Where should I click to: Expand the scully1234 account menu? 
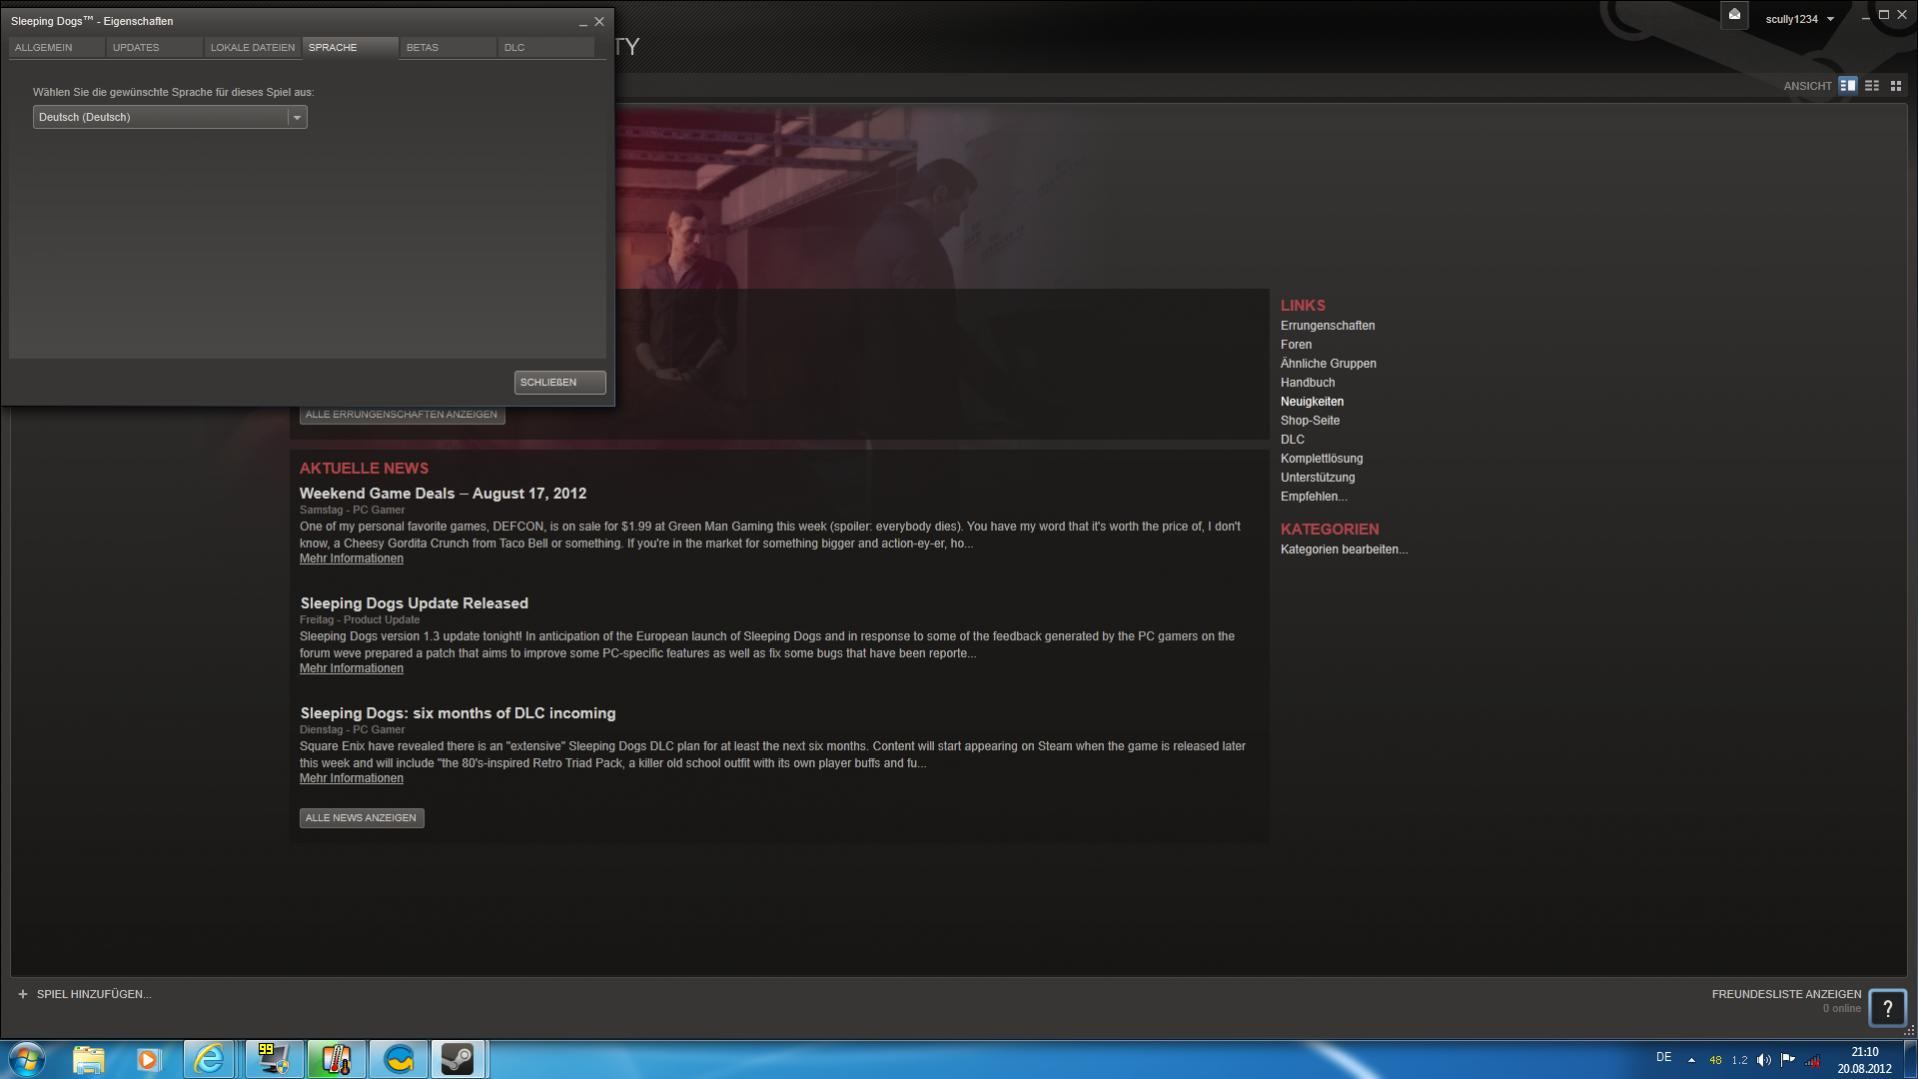coord(1799,19)
